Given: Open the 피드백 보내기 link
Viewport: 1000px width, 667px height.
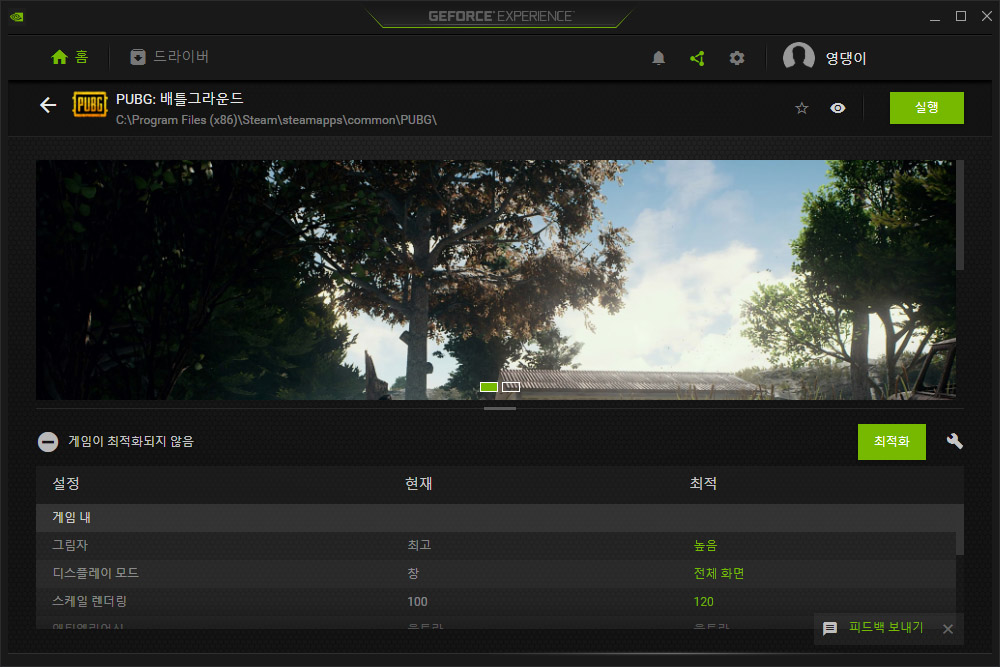Looking at the screenshot, I should pyautogui.click(x=886, y=627).
